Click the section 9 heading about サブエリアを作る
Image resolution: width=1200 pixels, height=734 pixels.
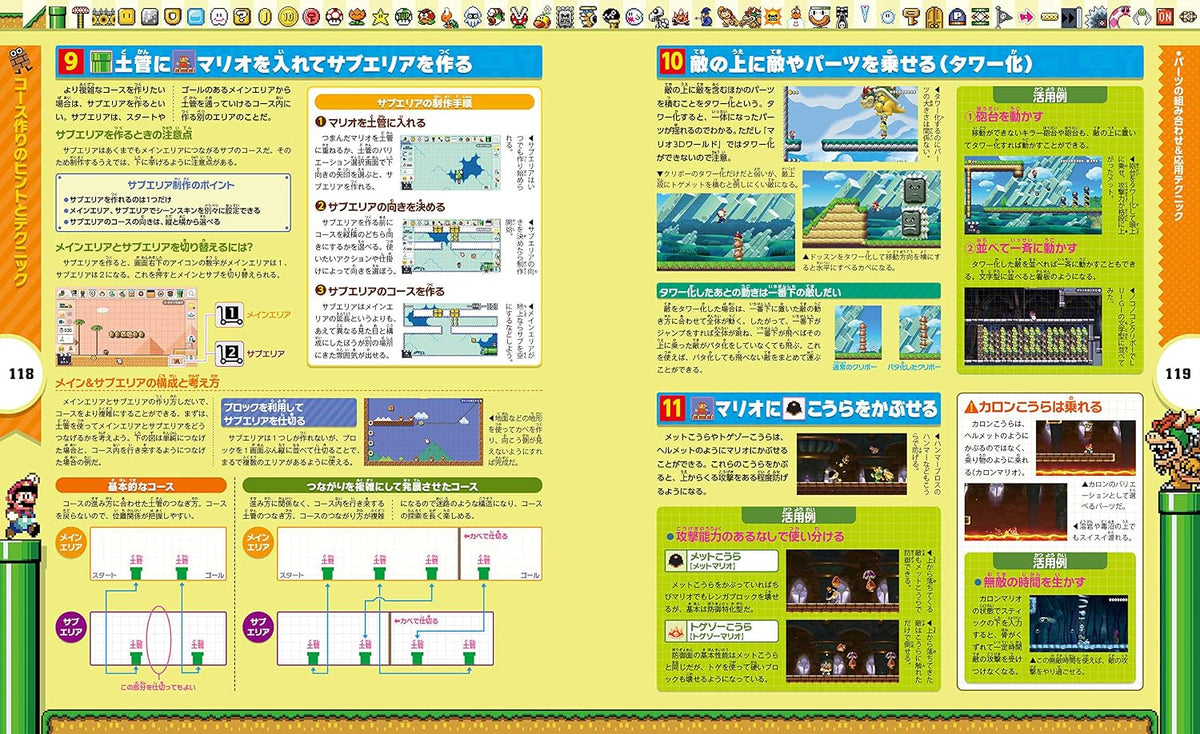point(298,63)
